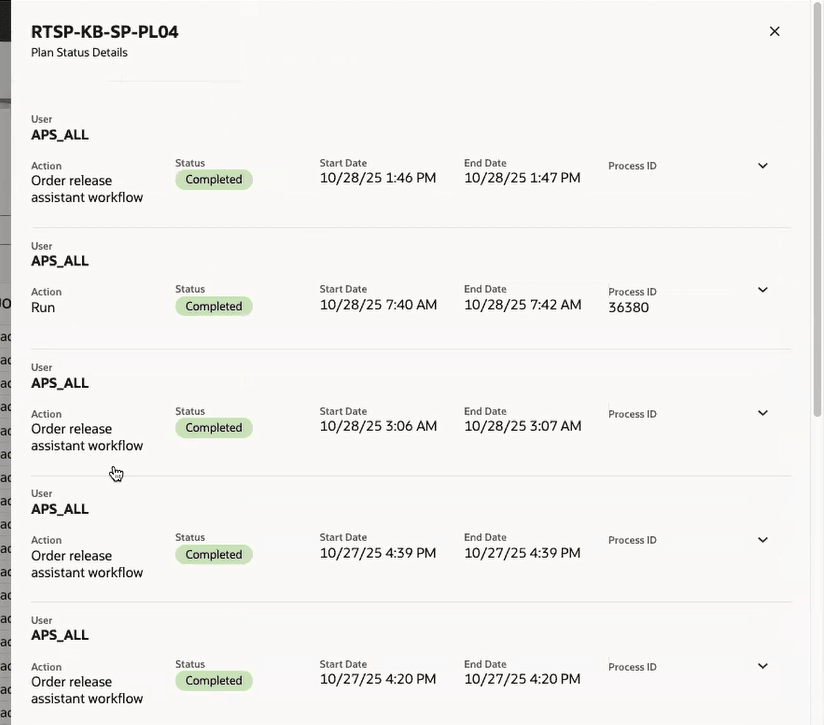Click the Completed badge for the Run action
Screen dimensions: 824x725
coord(214,306)
